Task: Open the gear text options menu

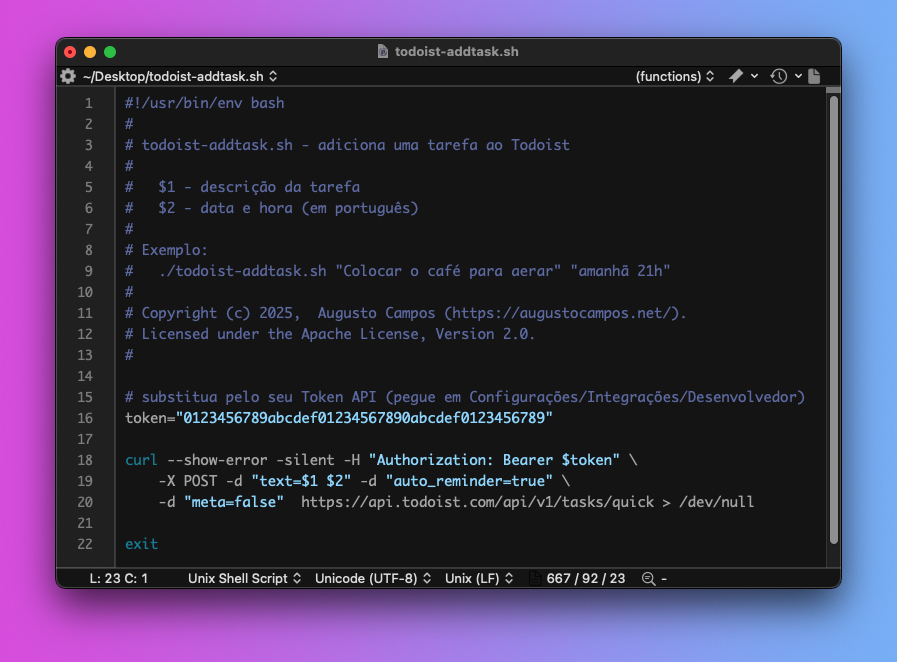Action: [x=68, y=76]
